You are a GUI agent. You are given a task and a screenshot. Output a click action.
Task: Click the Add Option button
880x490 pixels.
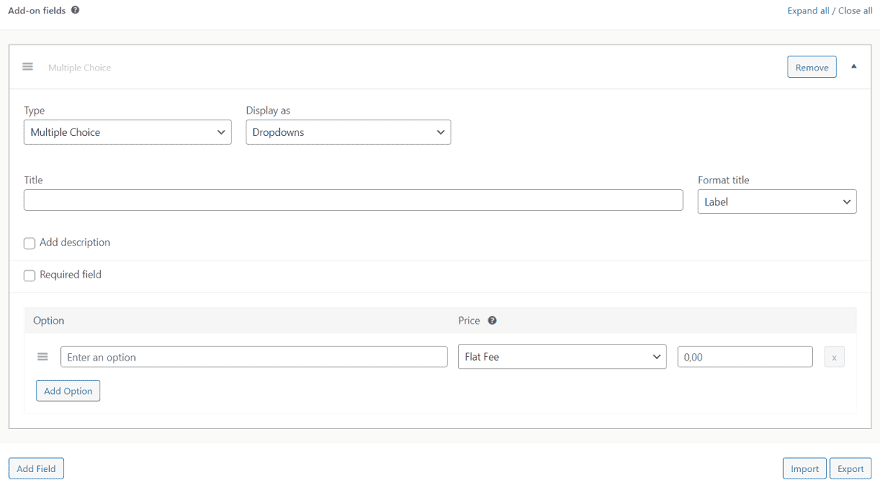coord(68,391)
